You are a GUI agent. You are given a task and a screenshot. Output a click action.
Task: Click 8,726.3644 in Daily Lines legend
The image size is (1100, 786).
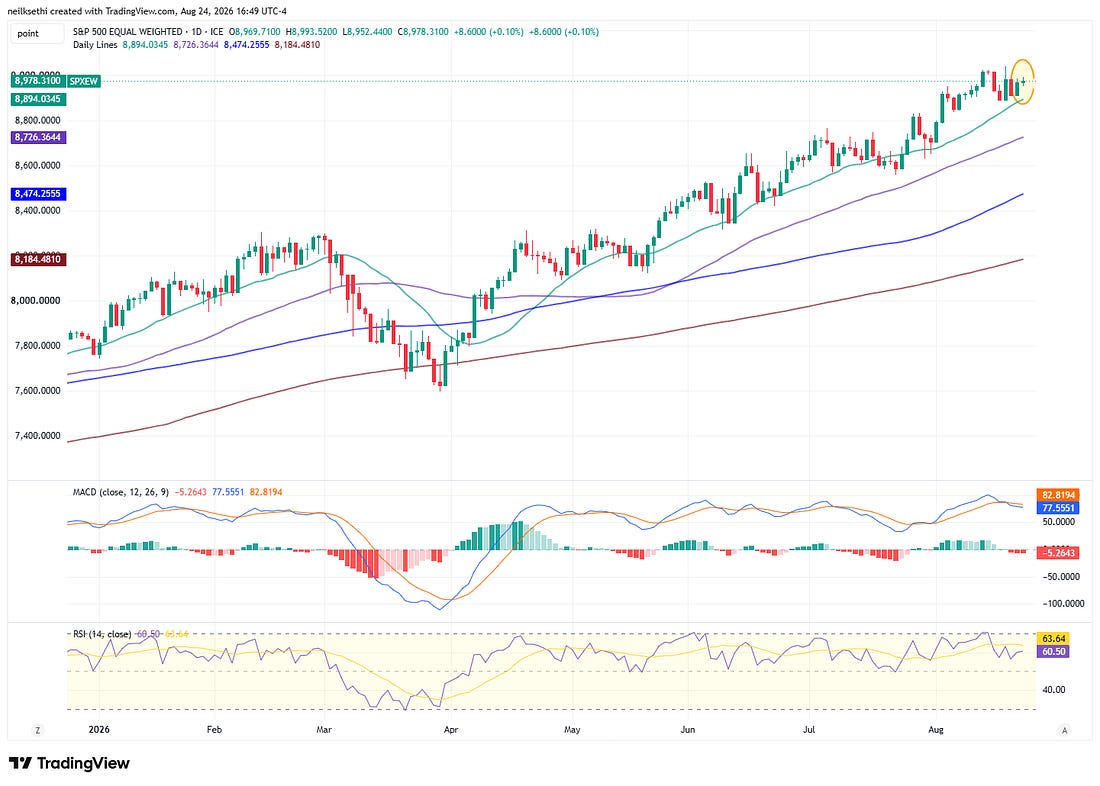196,45
